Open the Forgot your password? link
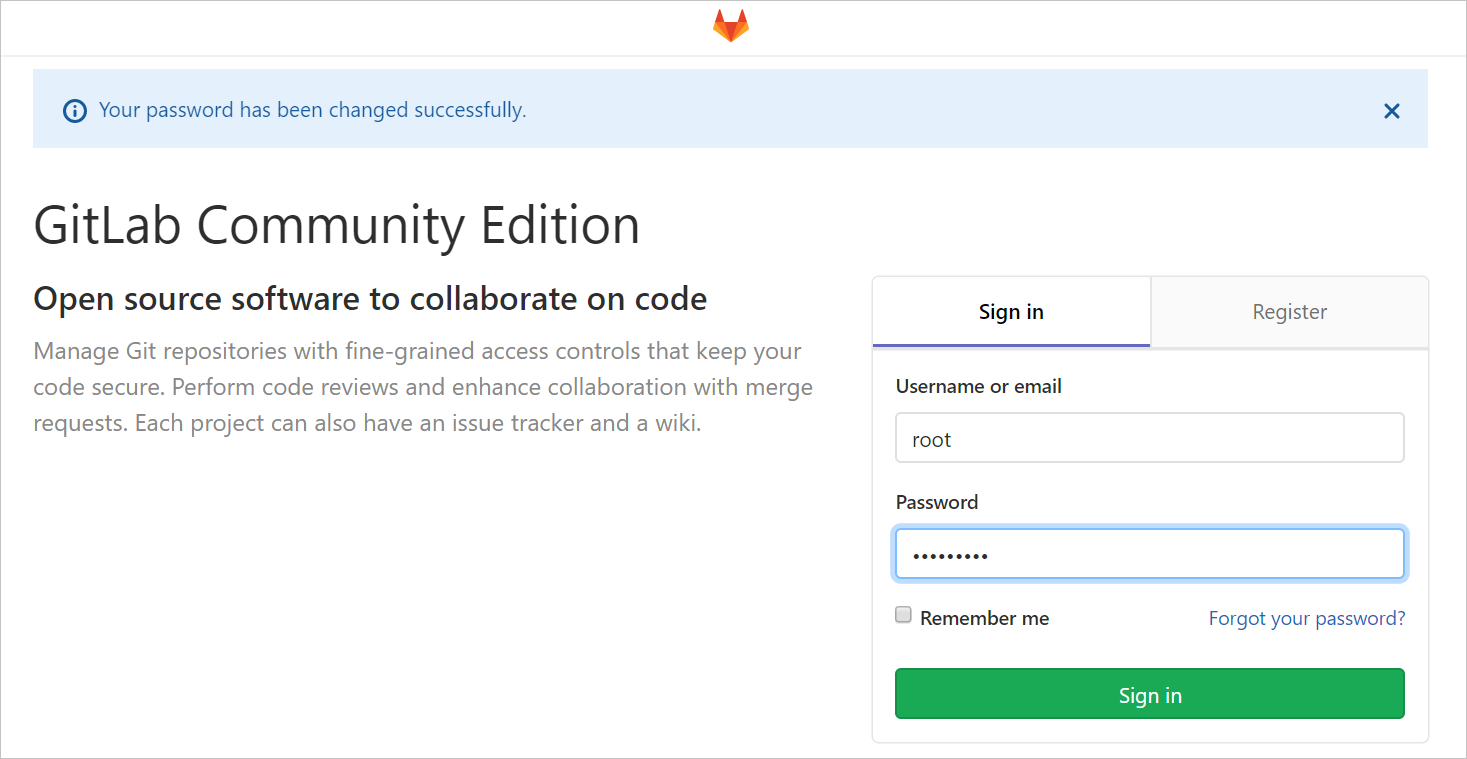Screen dimensions: 1467x759 click(x=1306, y=618)
